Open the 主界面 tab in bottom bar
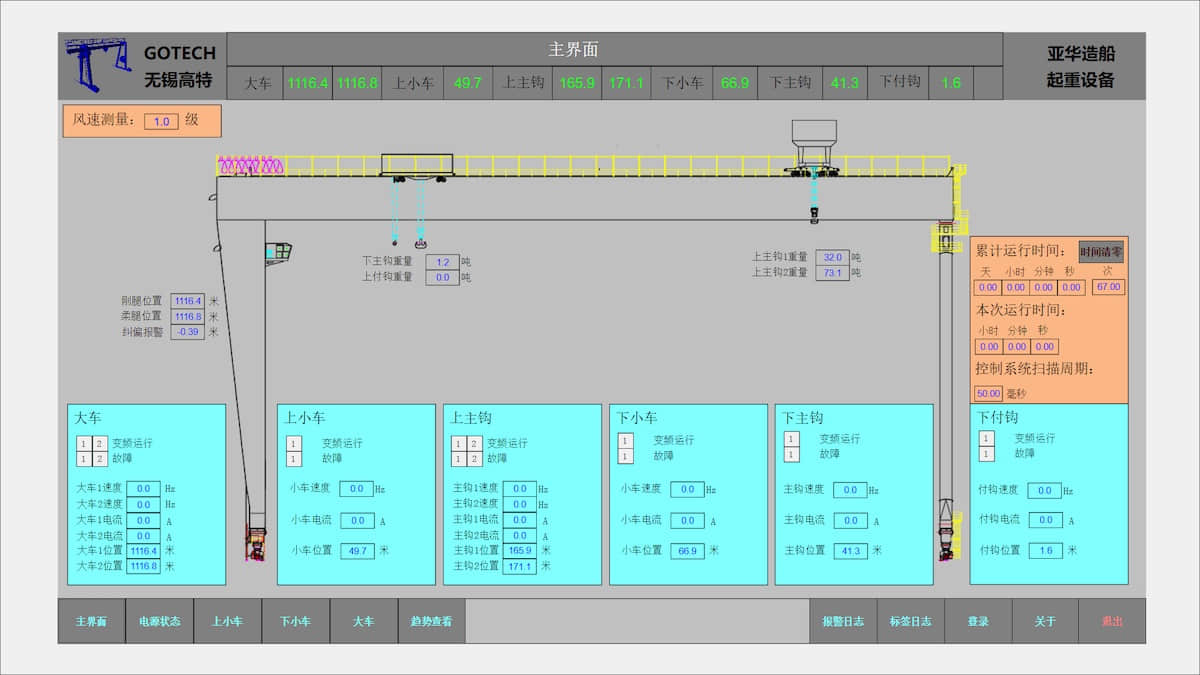Image resolution: width=1200 pixels, height=675 pixels. tap(91, 621)
